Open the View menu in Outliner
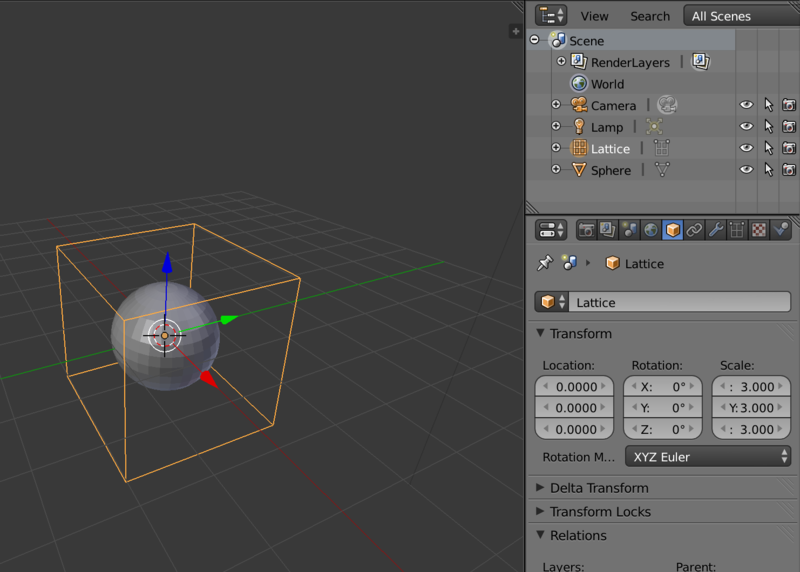 click(594, 16)
